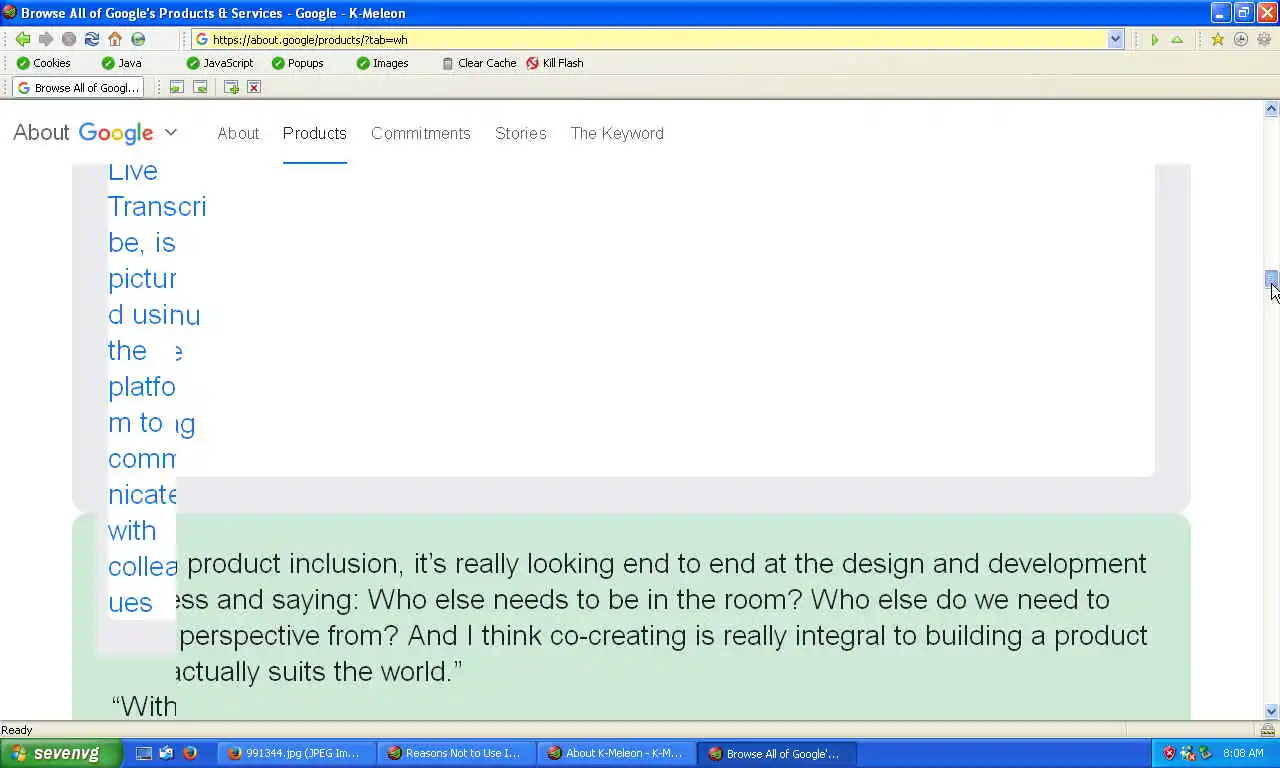1280x768 pixels.
Task: Launch Outlook Express from quick launch
Action: [x=166, y=753]
